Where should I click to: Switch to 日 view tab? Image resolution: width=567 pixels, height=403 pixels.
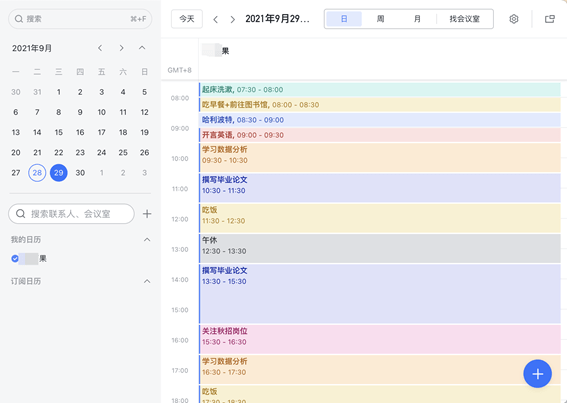[344, 19]
